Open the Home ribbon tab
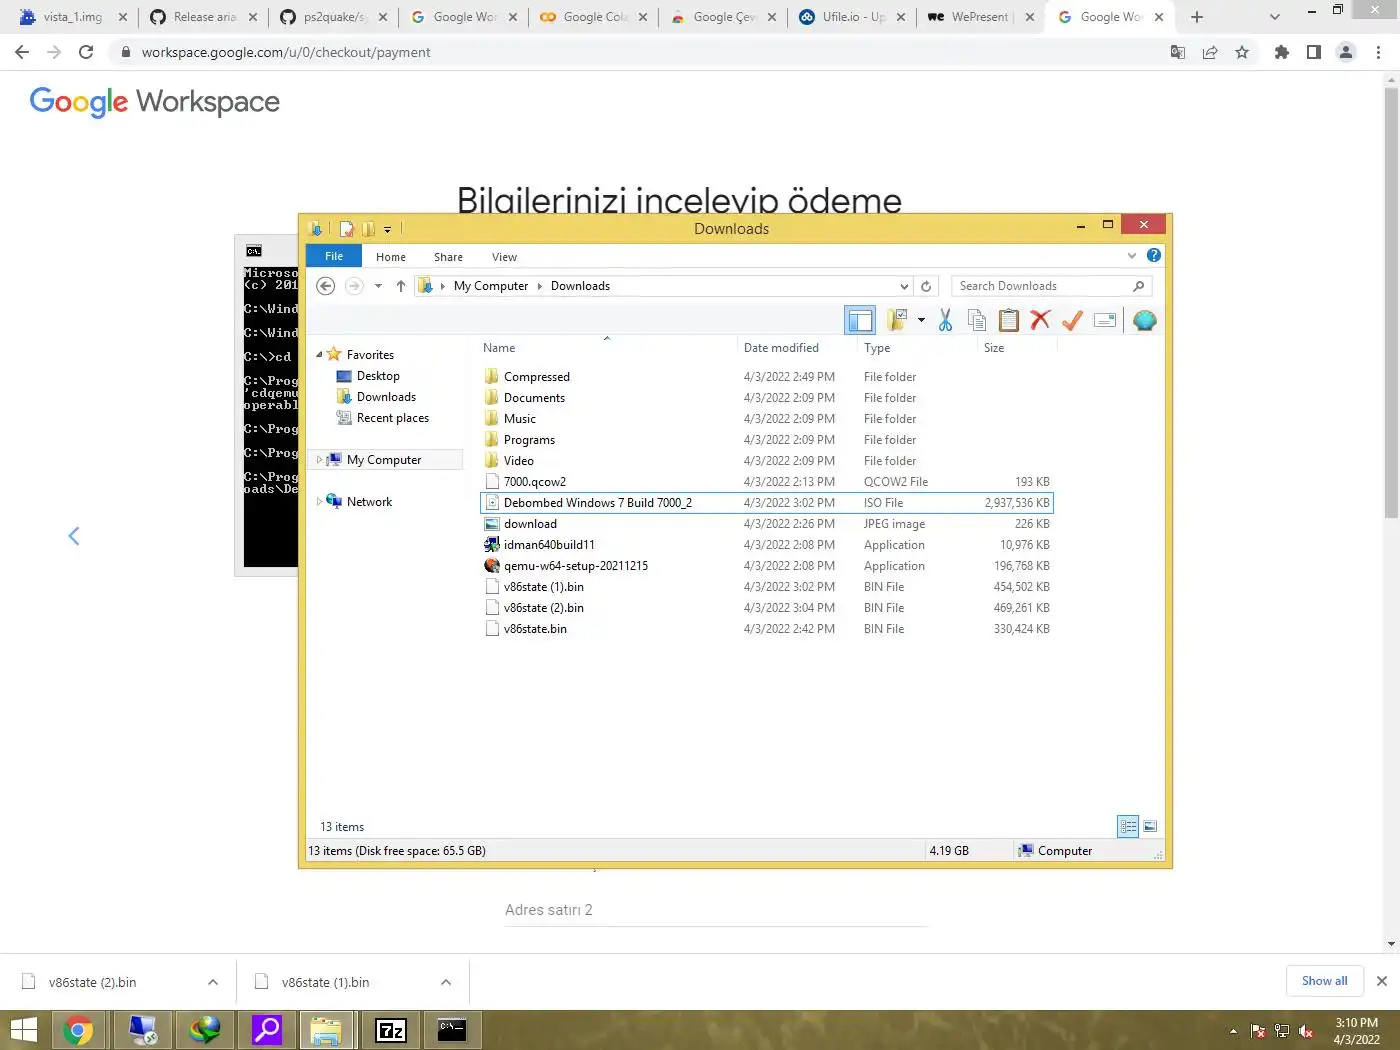Screen dimensions: 1400x1050 click(391, 257)
